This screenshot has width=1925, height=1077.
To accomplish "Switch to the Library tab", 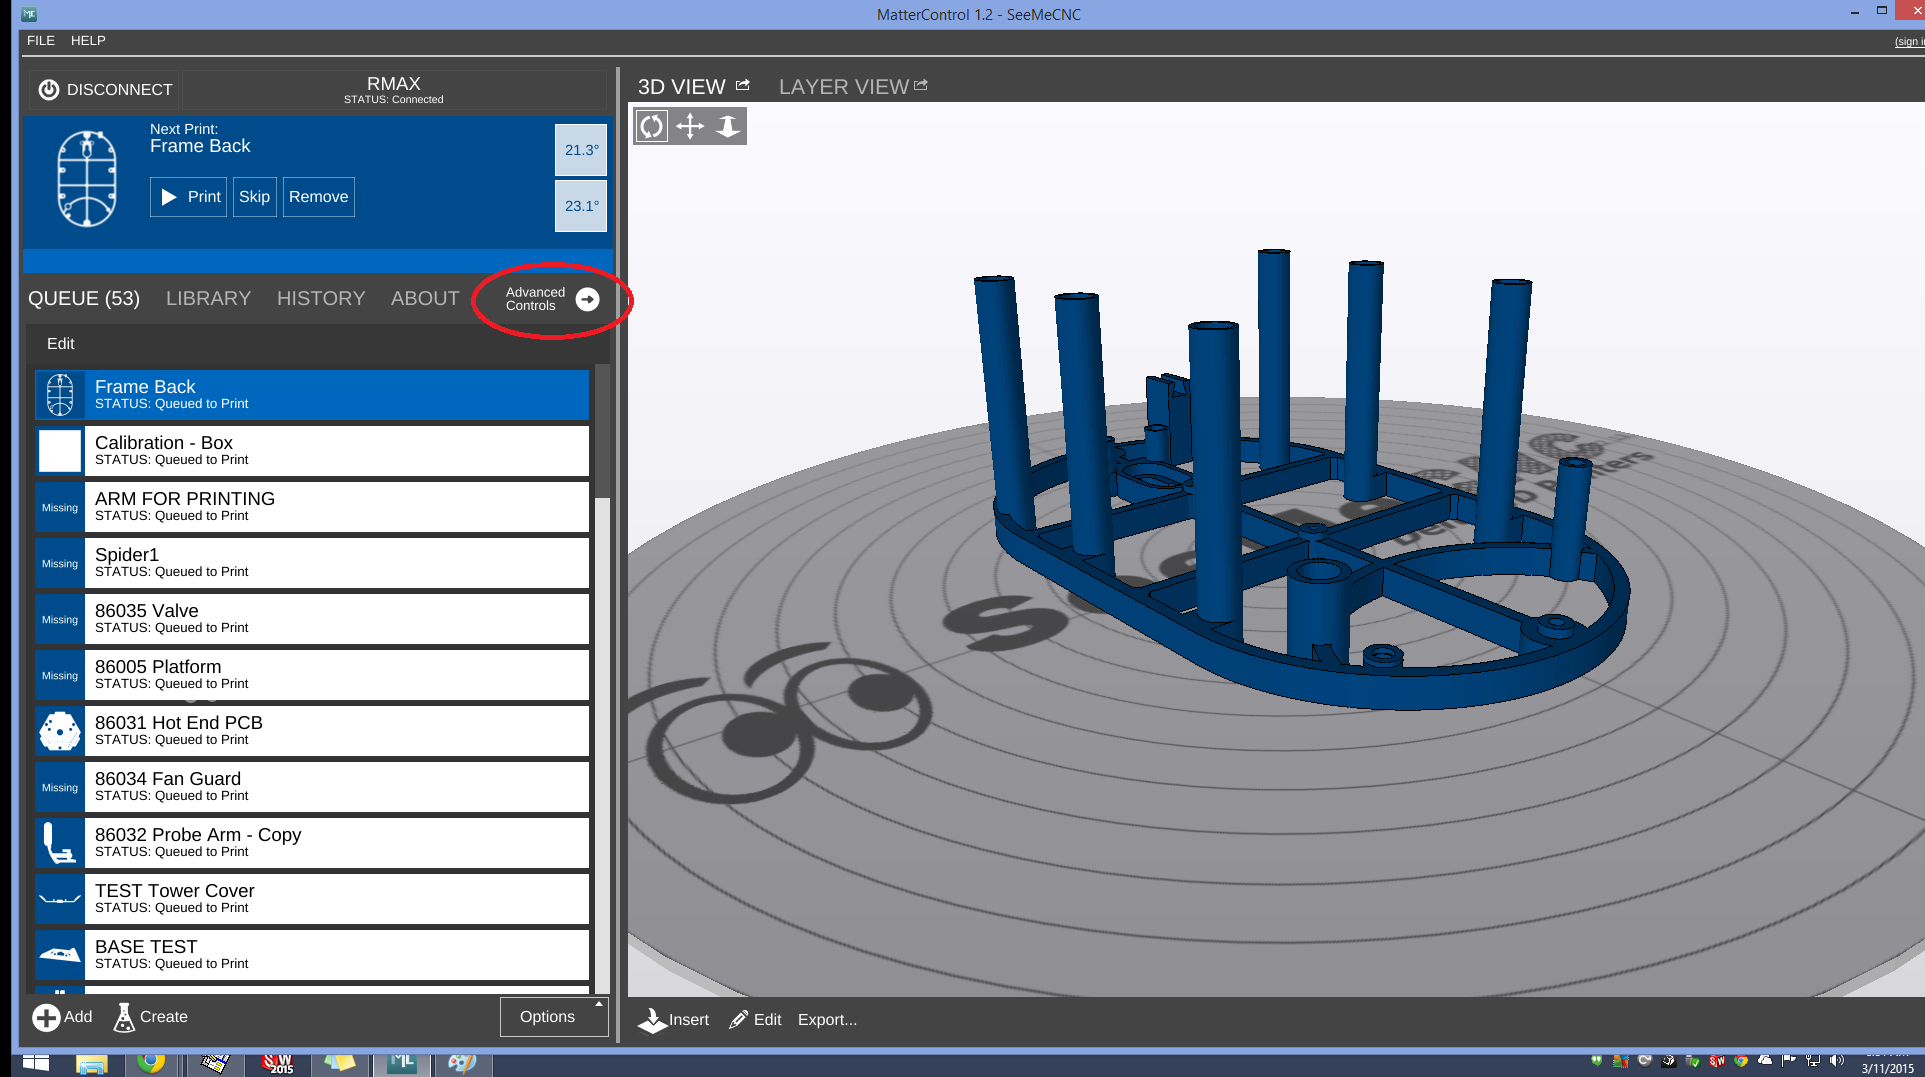I will point(208,299).
